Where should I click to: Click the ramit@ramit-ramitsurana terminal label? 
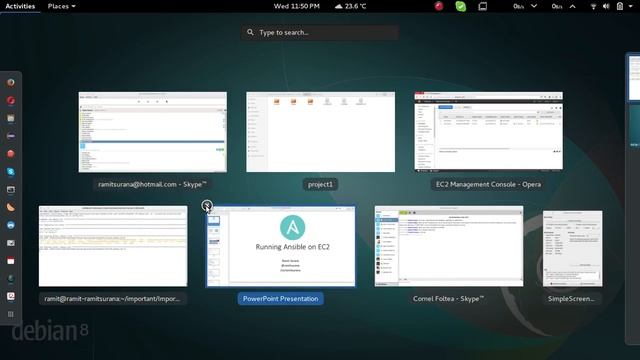[113, 299]
